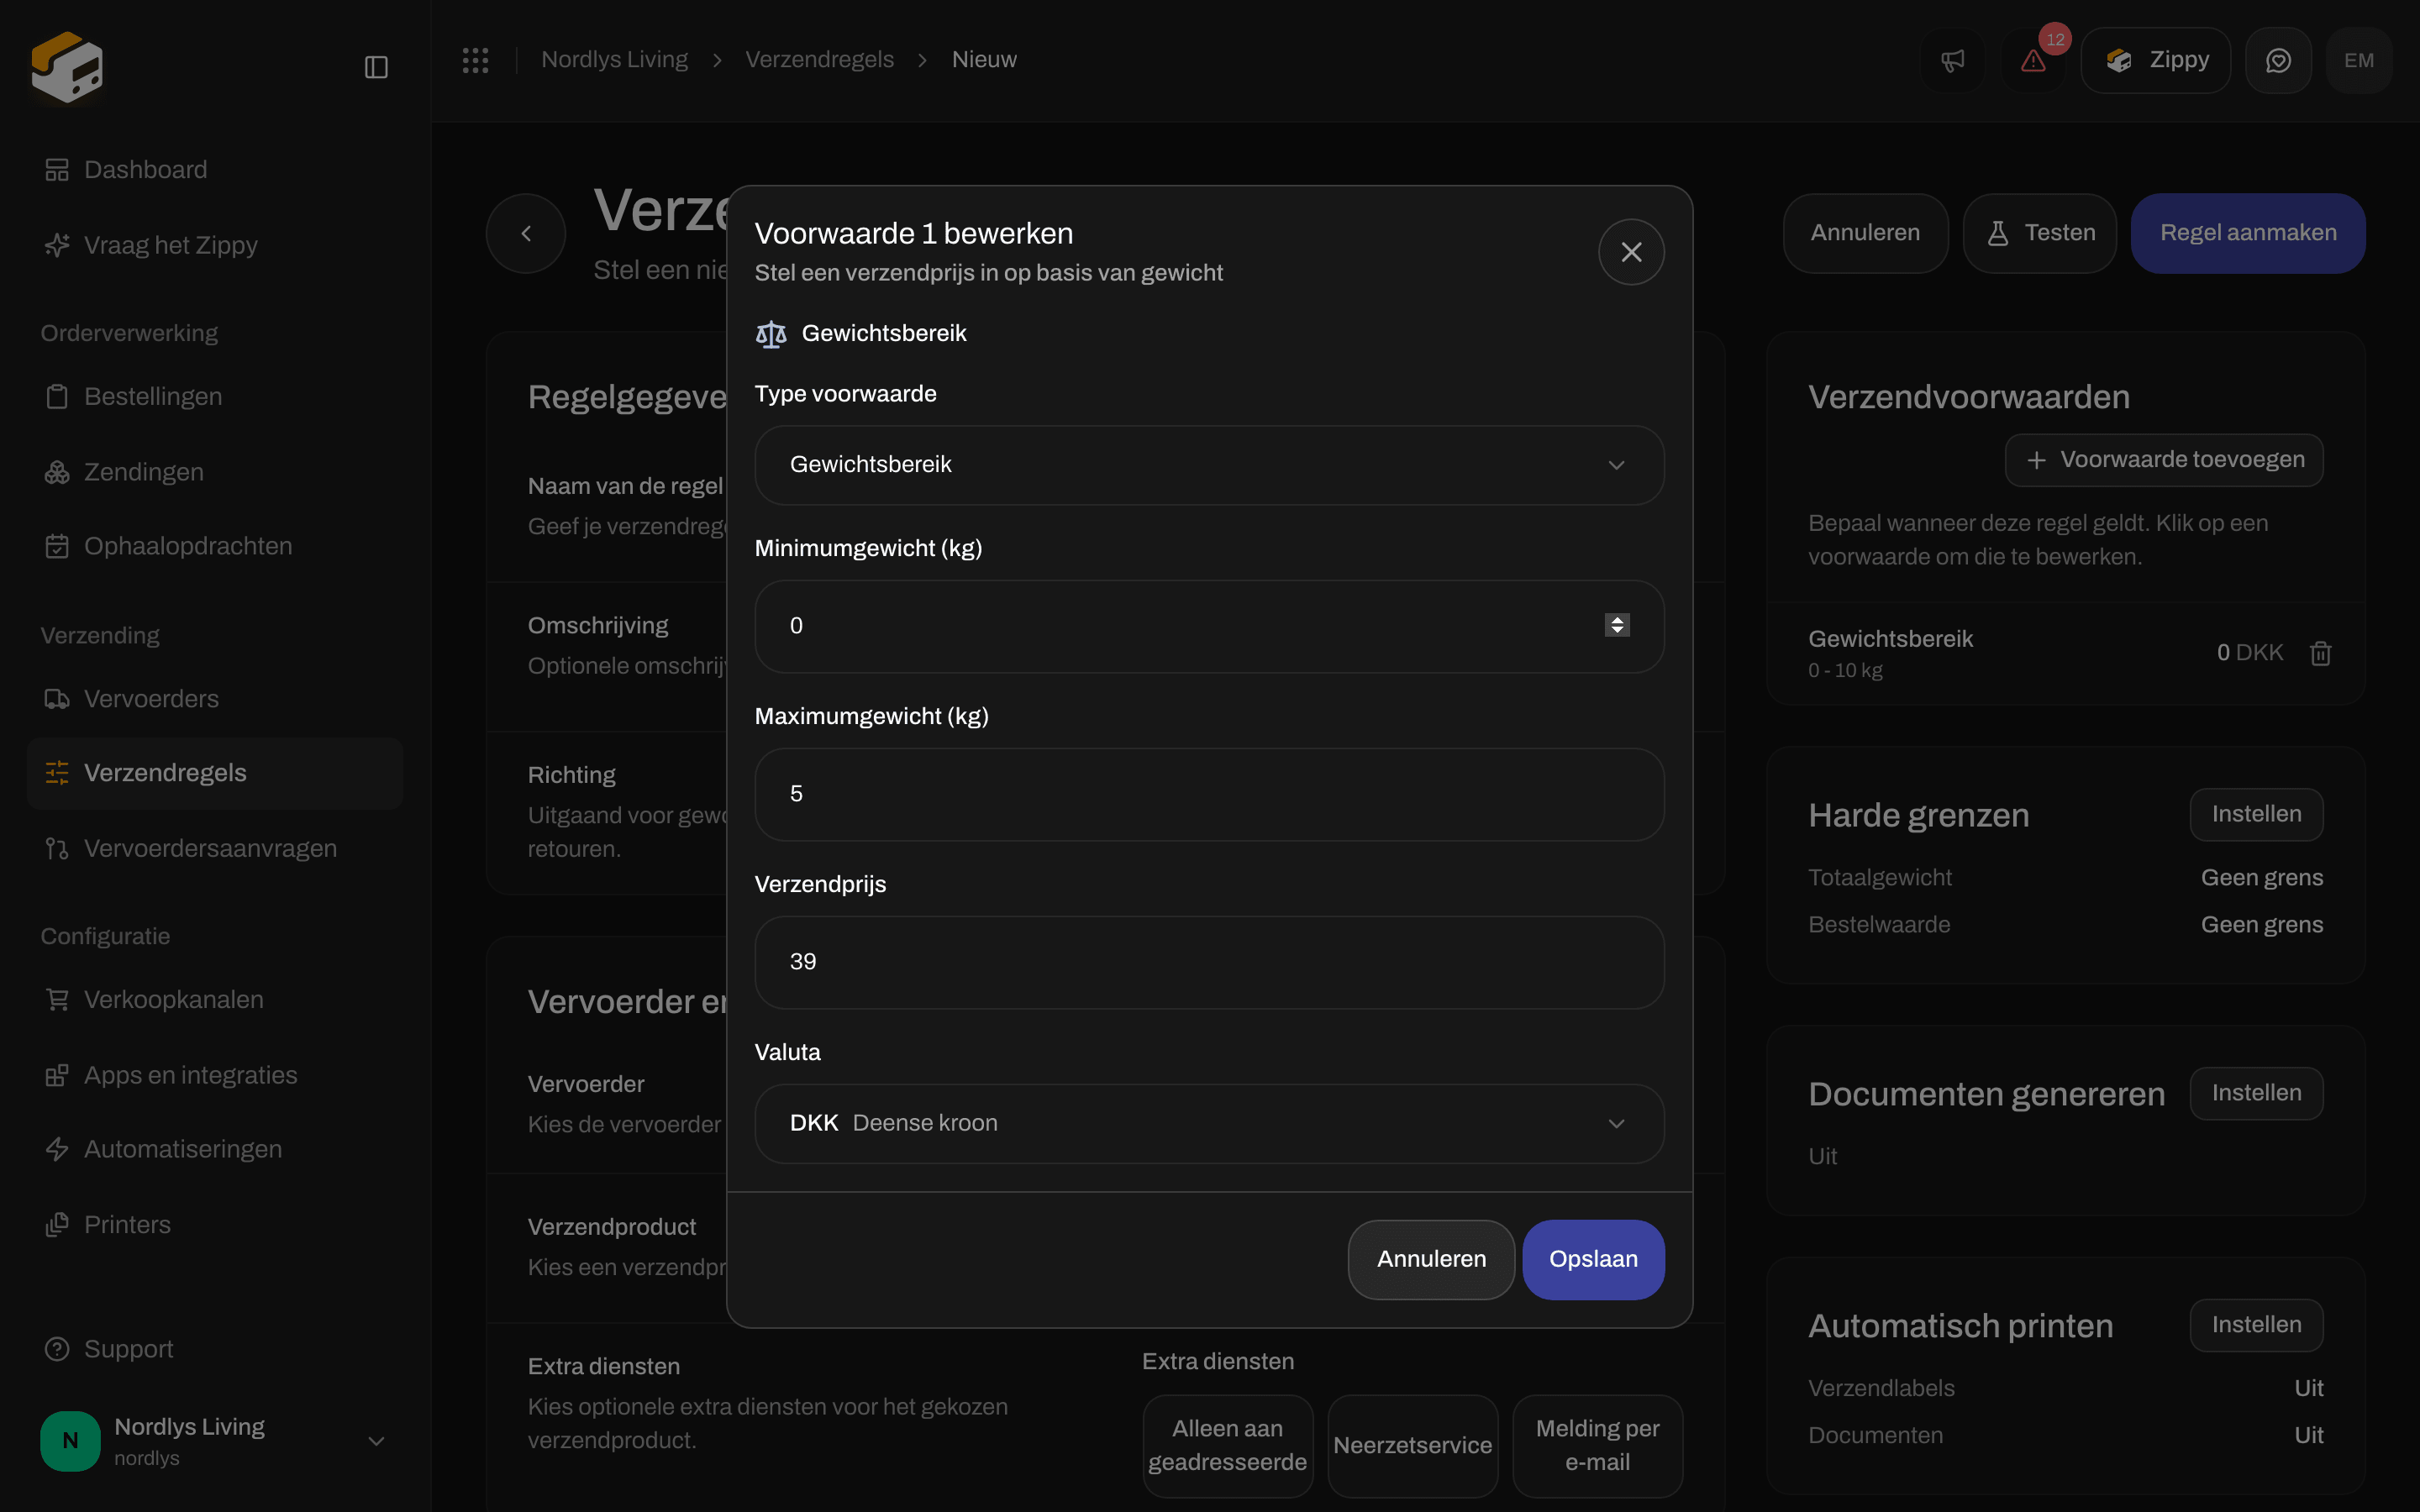
Task: Open Dashboard in sidebar
Action: pyautogui.click(x=215, y=170)
